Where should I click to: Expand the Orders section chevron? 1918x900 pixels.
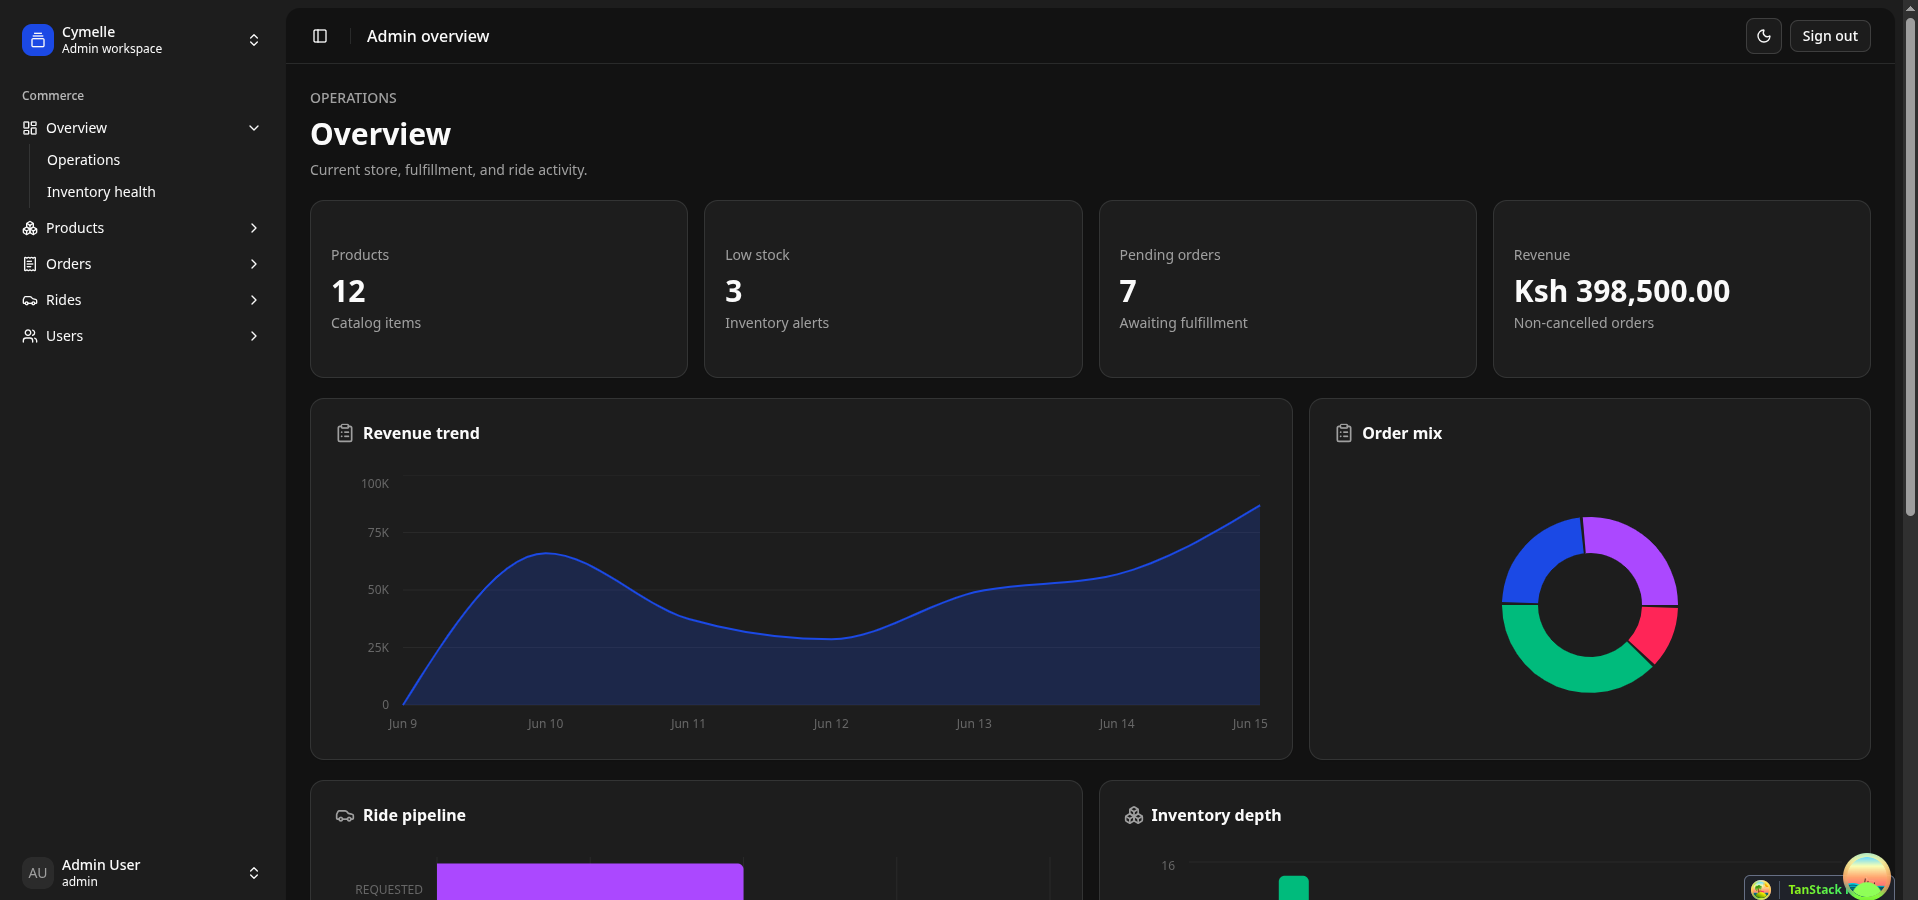(254, 264)
